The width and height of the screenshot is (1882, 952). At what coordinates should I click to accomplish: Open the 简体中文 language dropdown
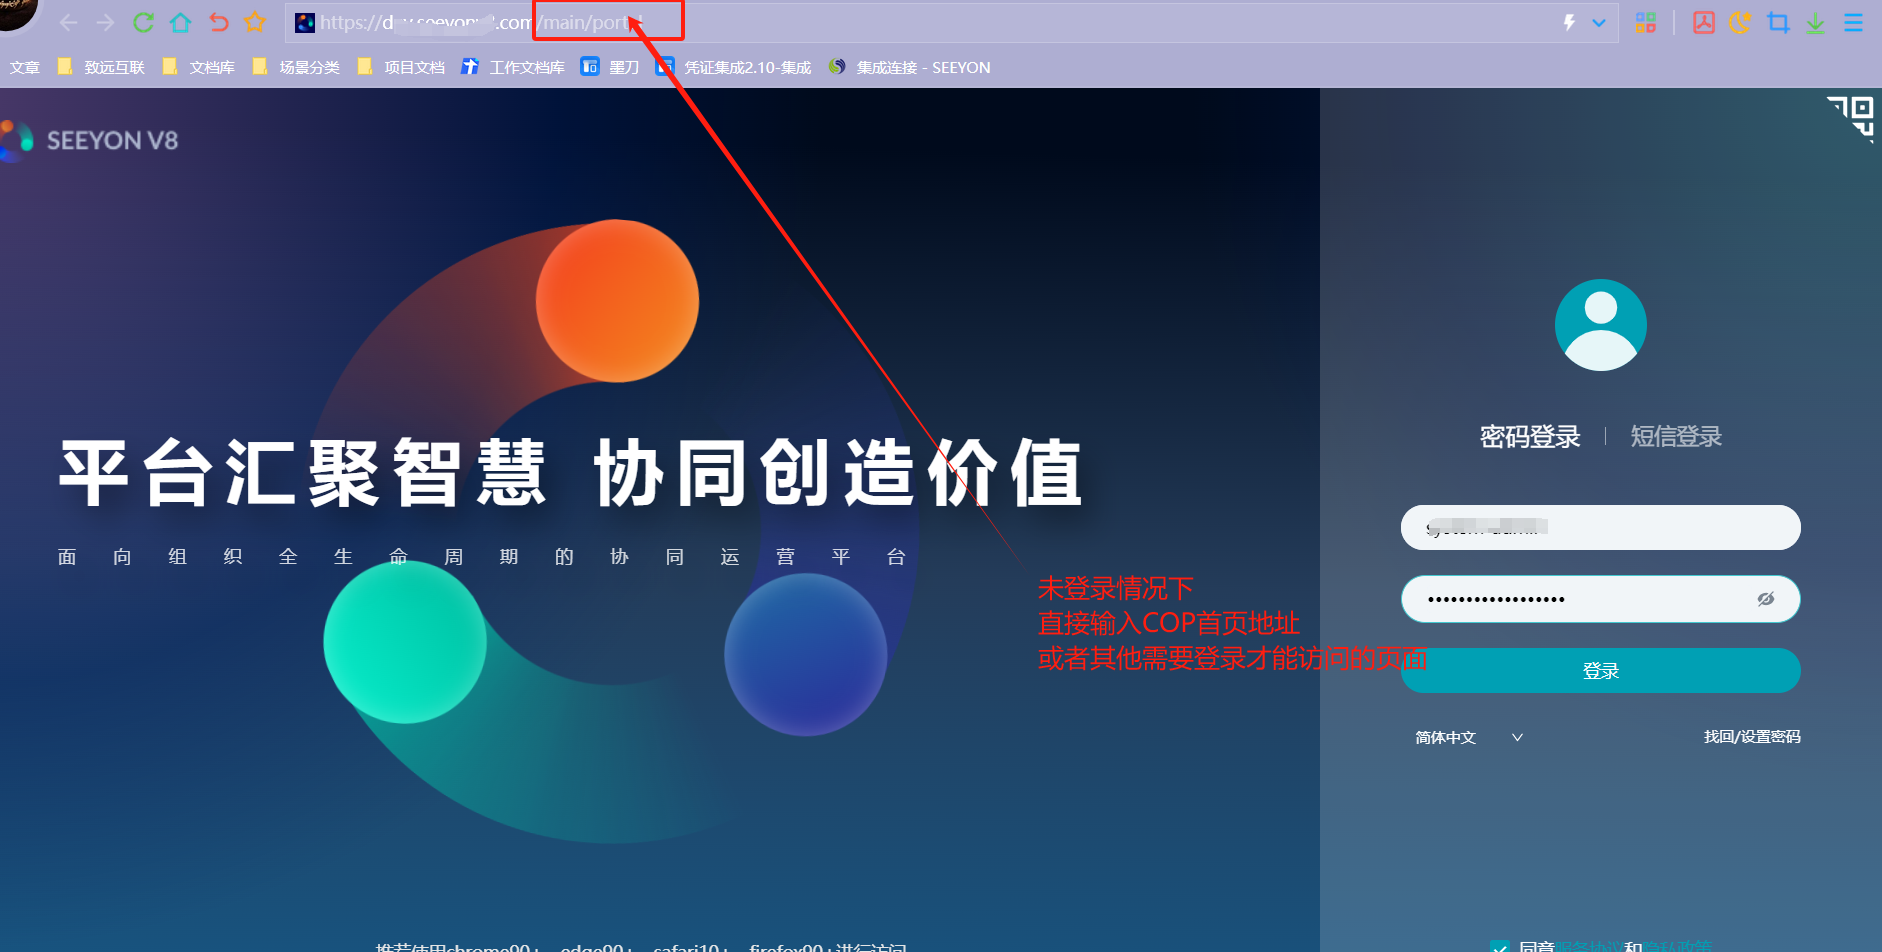[x=1469, y=737]
